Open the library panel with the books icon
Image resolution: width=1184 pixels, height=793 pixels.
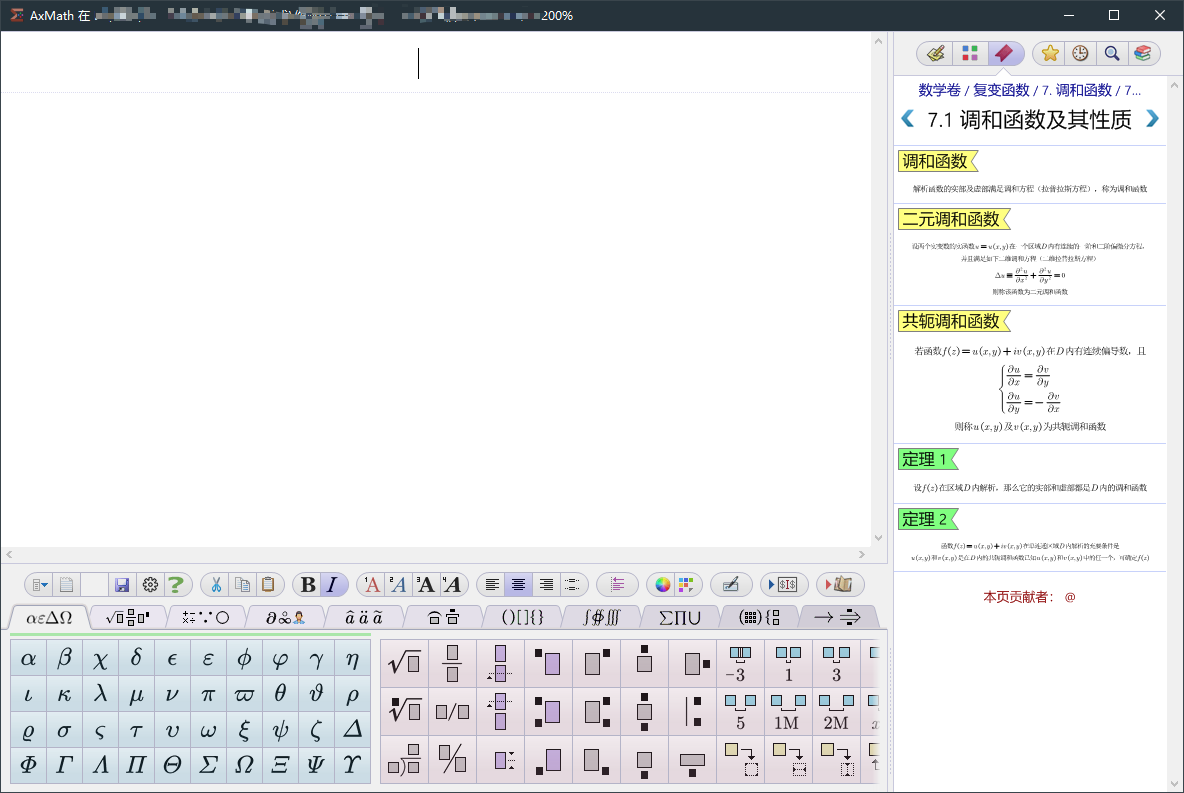coord(1142,53)
